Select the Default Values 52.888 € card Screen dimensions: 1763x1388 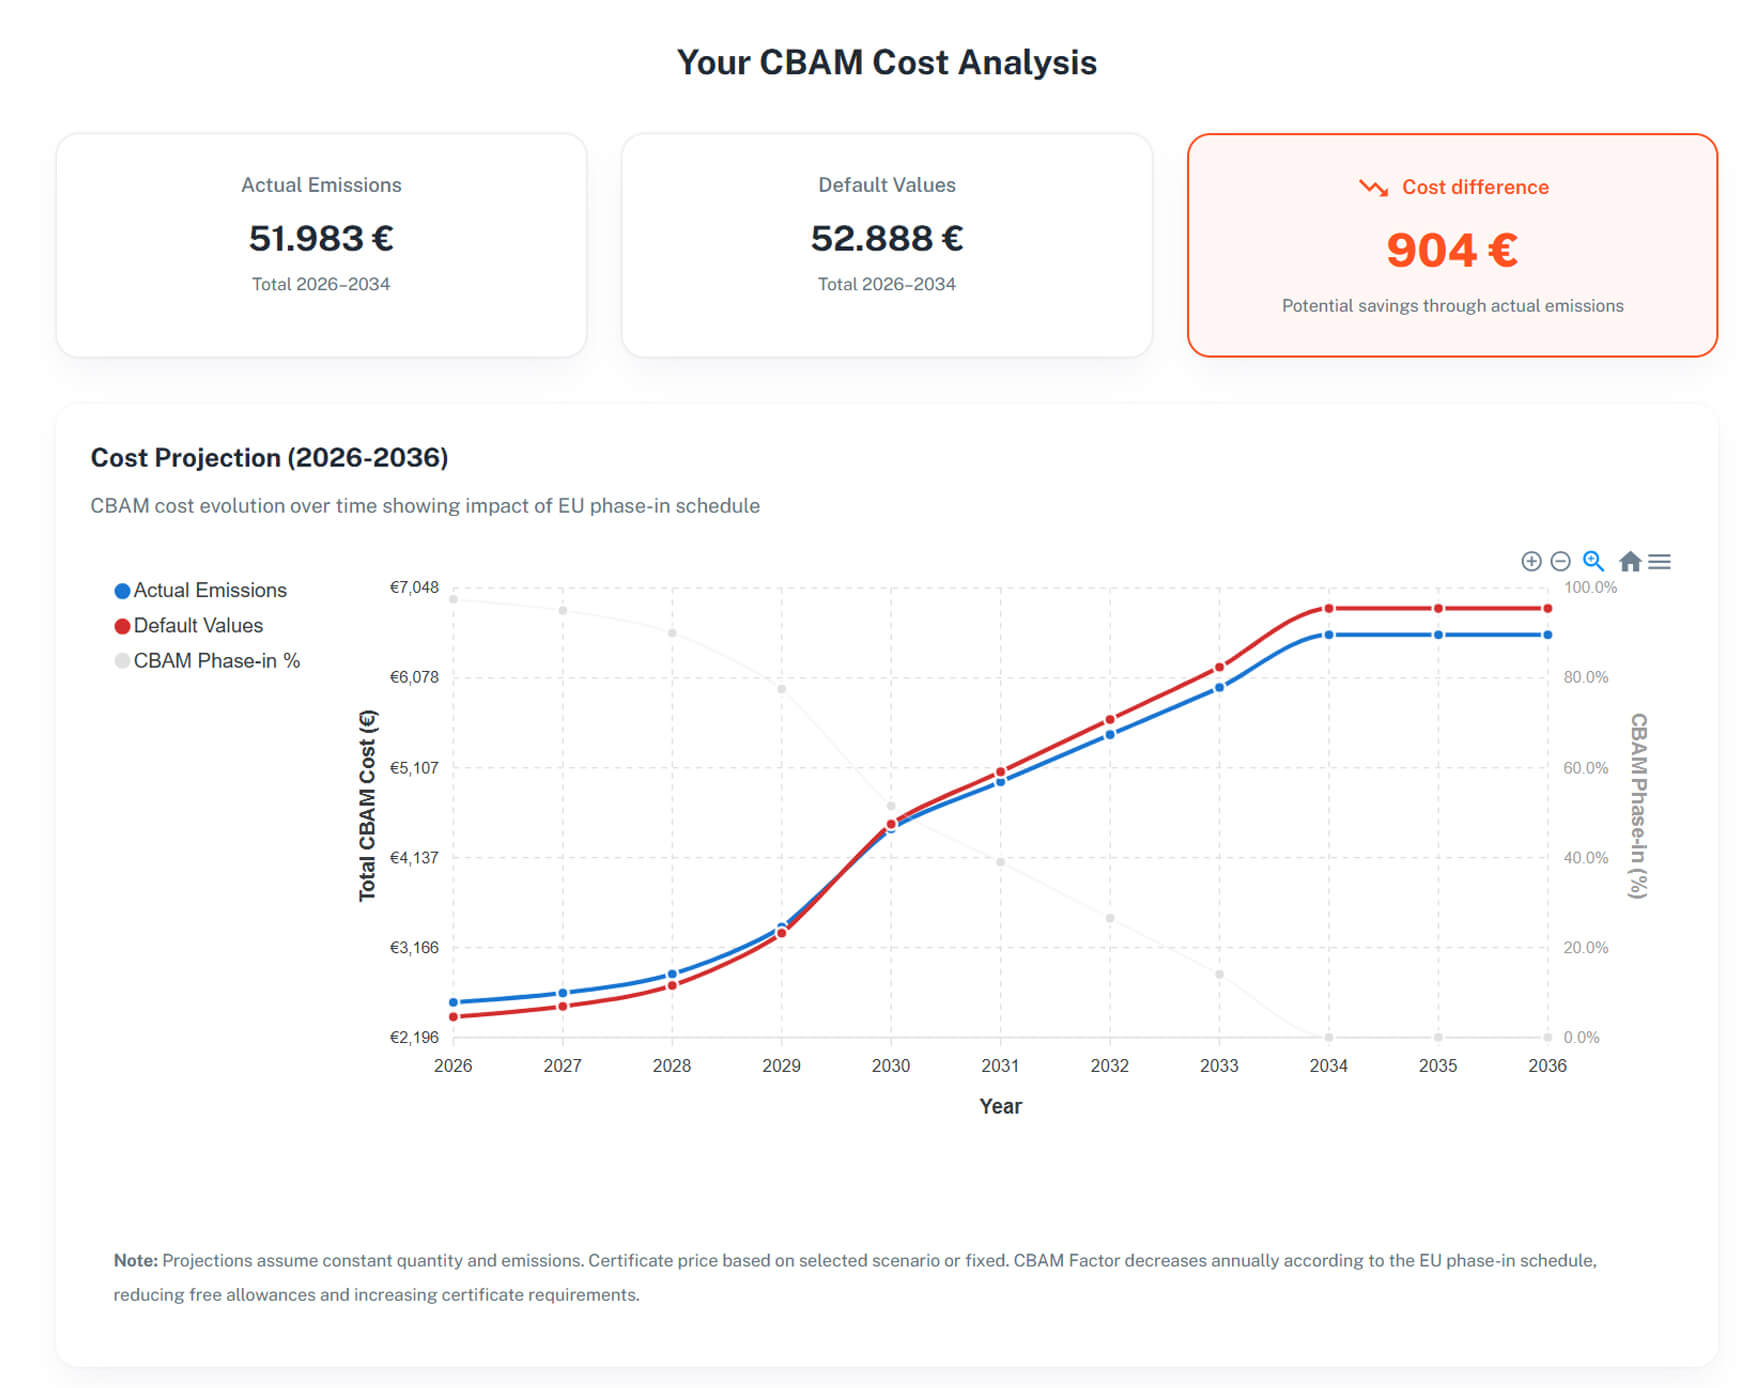pos(886,244)
